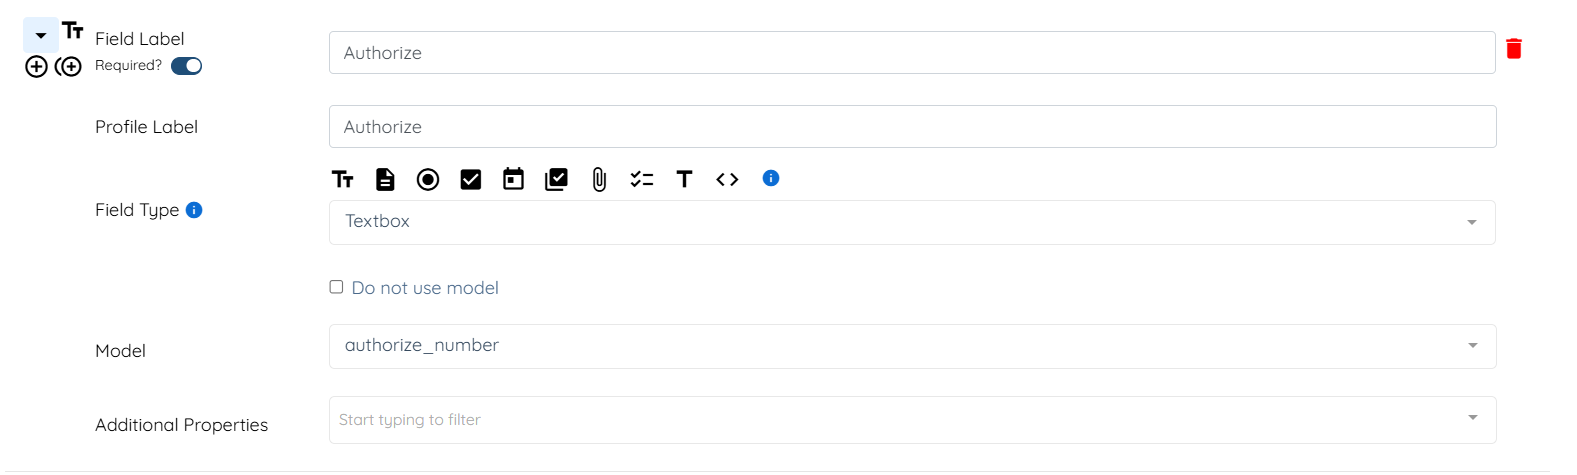Select the document textarea field type icon
Viewport: 1577px width, 475px height.
pyautogui.click(x=385, y=180)
